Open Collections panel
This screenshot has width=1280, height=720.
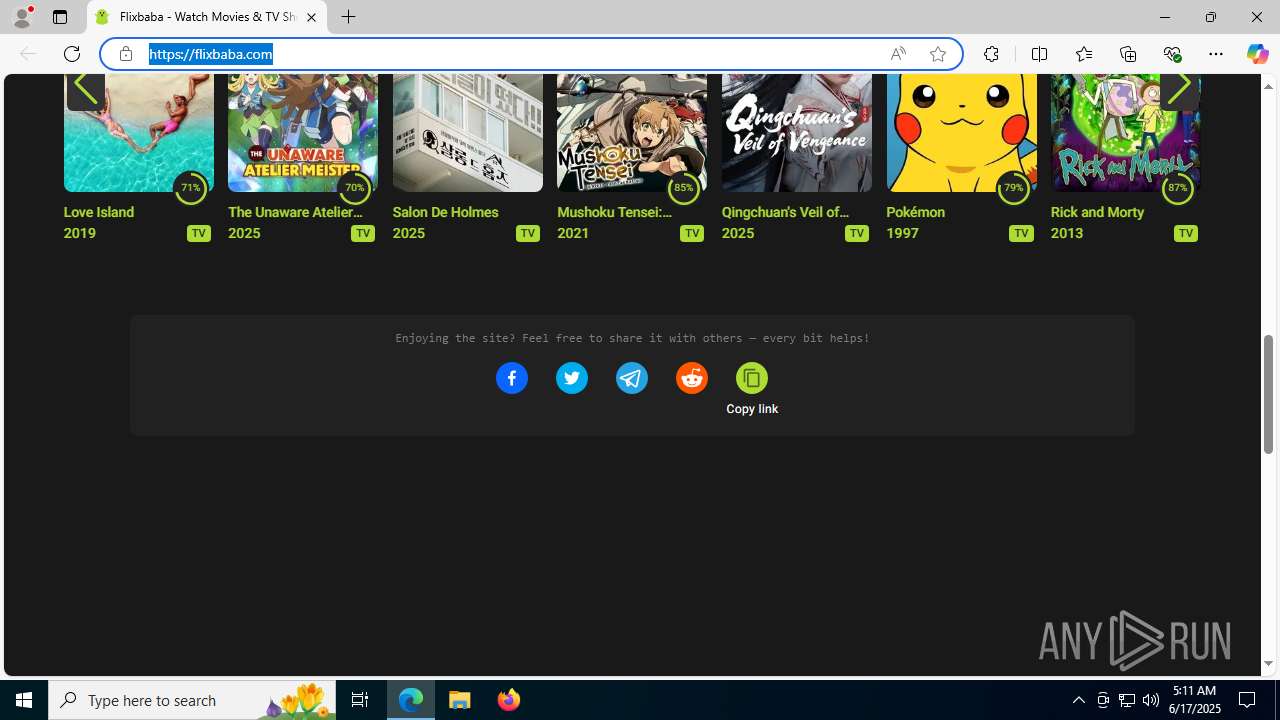1128,54
